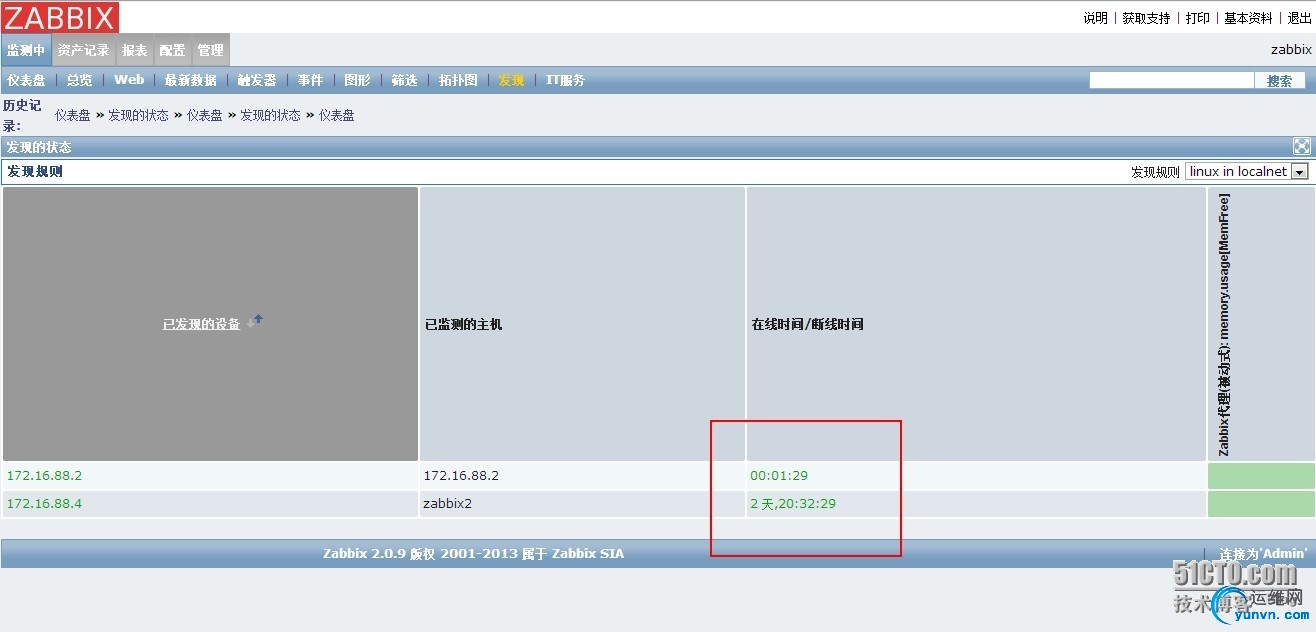Click uptime value 00:01:29
The image size is (1316, 632).
(779, 475)
